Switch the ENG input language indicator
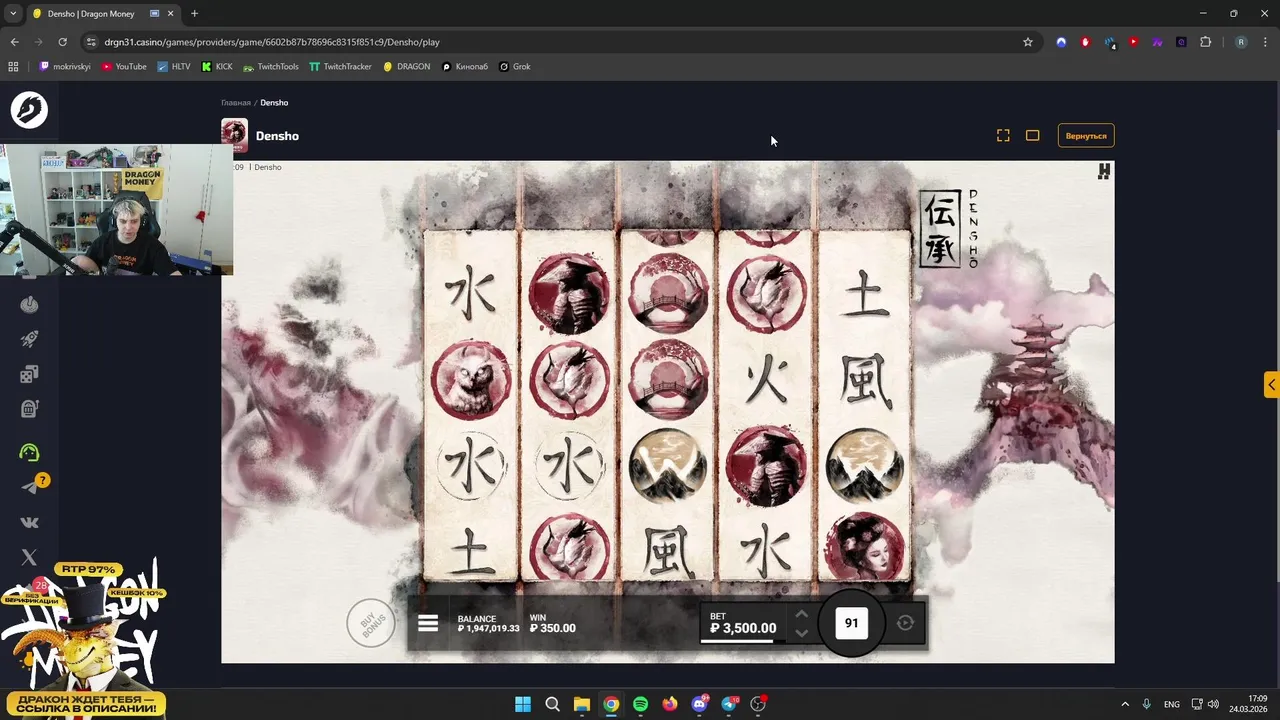 [x=1172, y=704]
